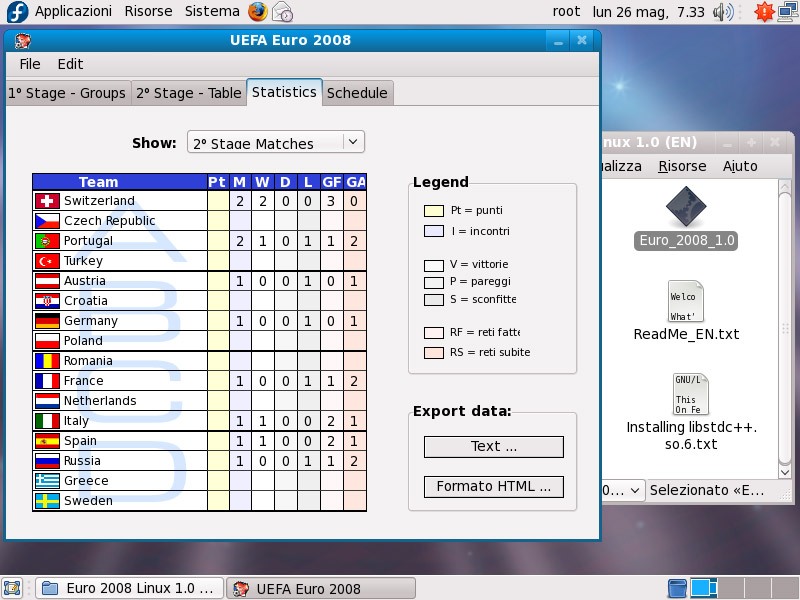Click the Portugal flag icon
The image size is (800, 600).
coord(47,241)
